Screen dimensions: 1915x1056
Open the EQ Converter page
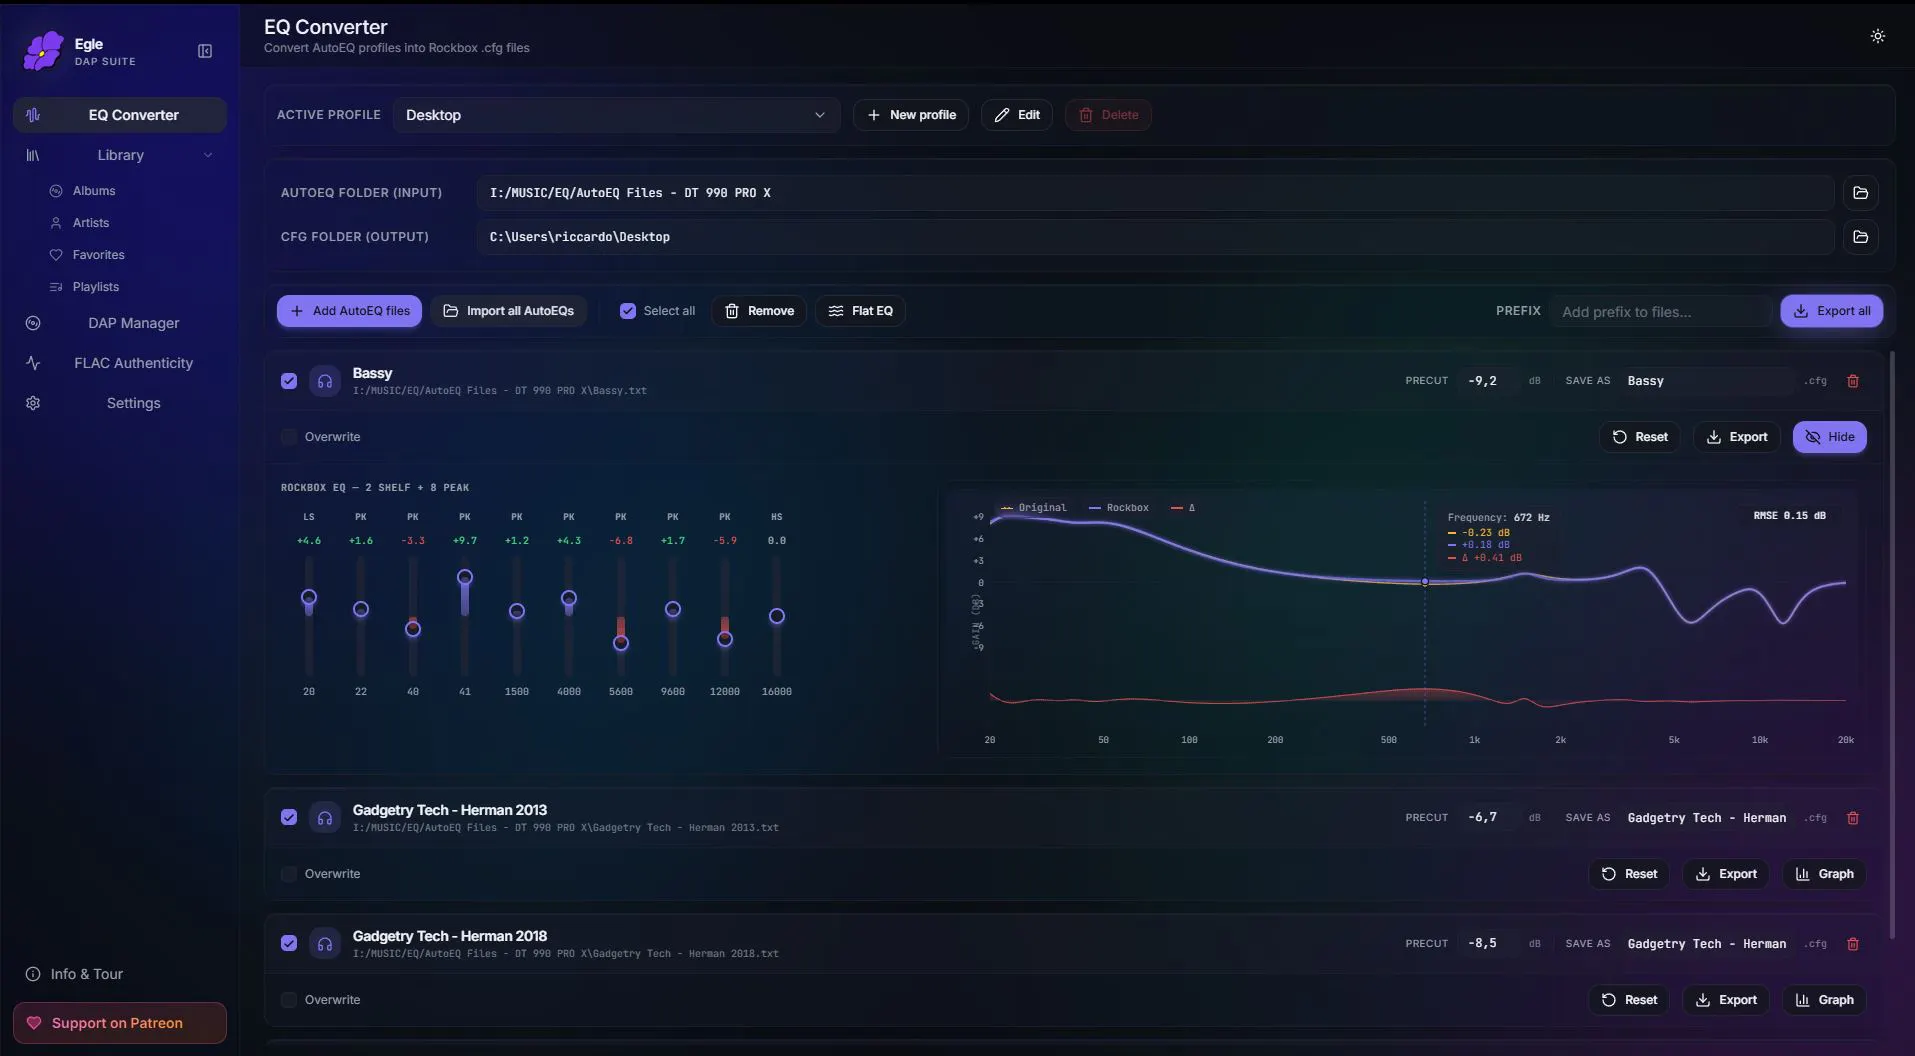(120, 115)
